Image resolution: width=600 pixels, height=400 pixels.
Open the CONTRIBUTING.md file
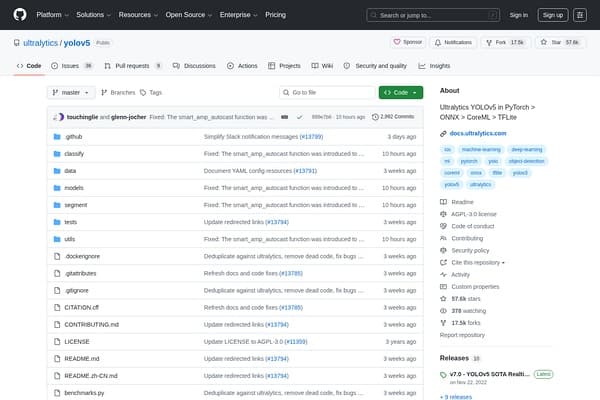click(91, 325)
